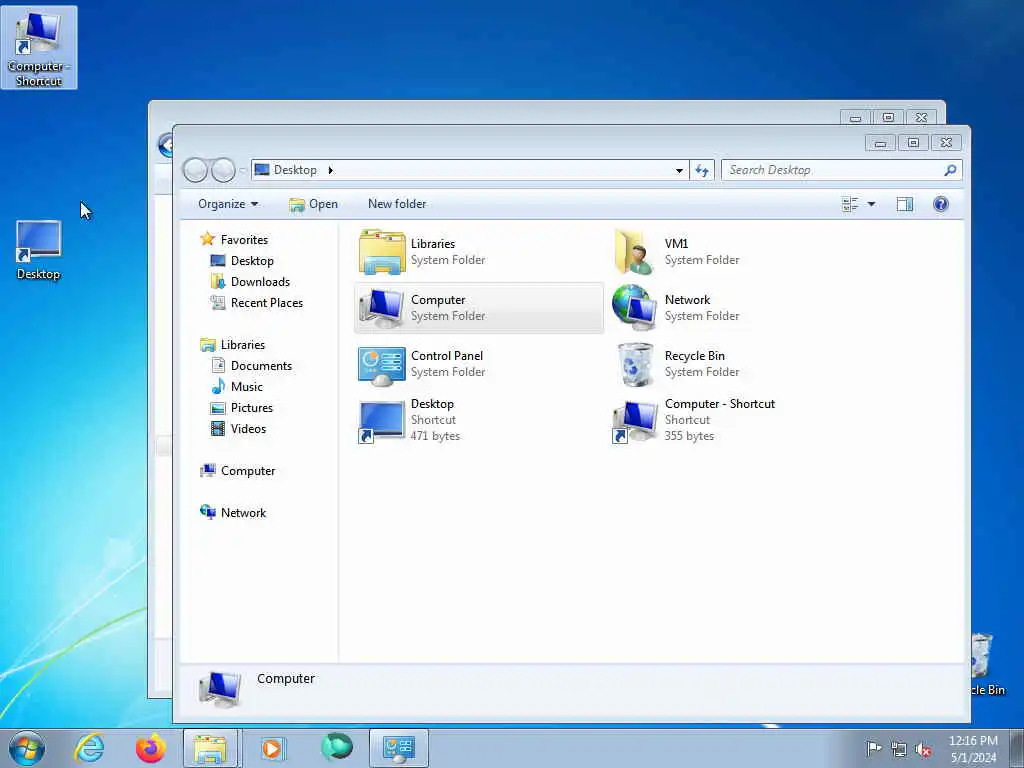Viewport: 1024px width, 768px height.
Task: Select the Computer system folder icon in file list
Action: pos(382,308)
